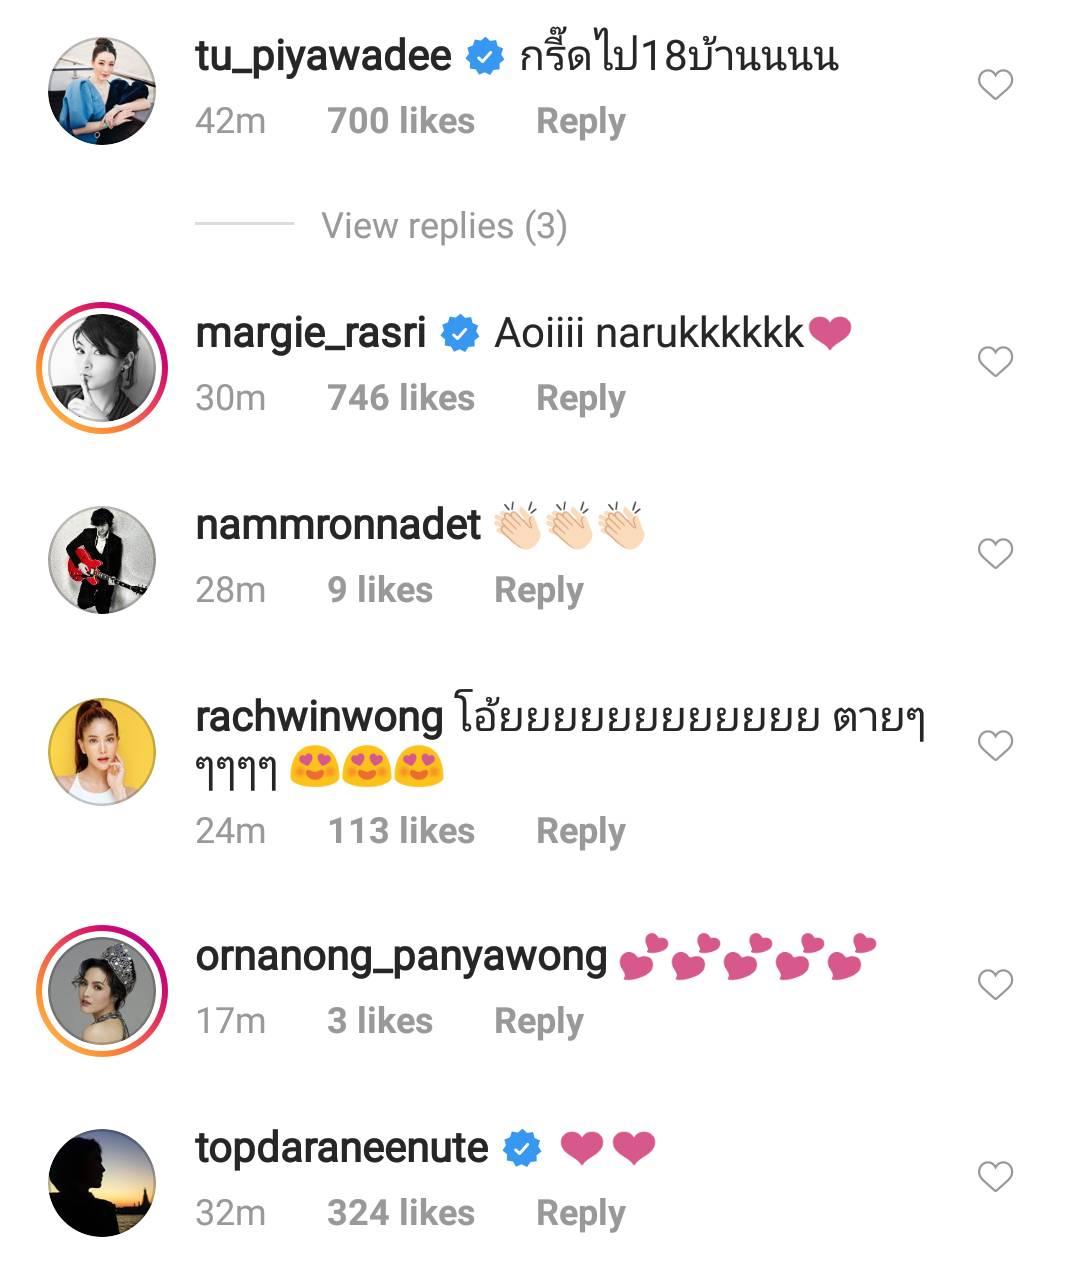Open tu_piyawadee's profile picture
The height and width of the screenshot is (1270, 1080).
[x=102, y=91]
